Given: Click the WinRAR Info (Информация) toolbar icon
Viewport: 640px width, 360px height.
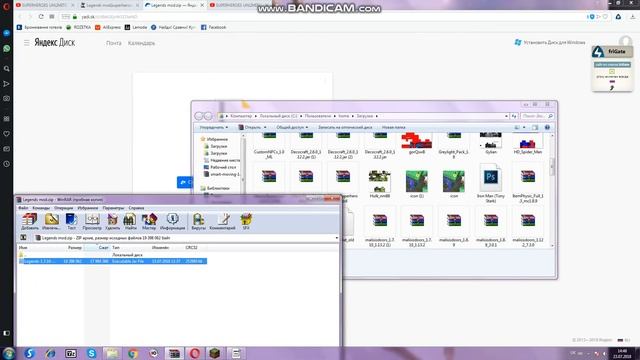Looking at the screenshot, I should 172,222.
